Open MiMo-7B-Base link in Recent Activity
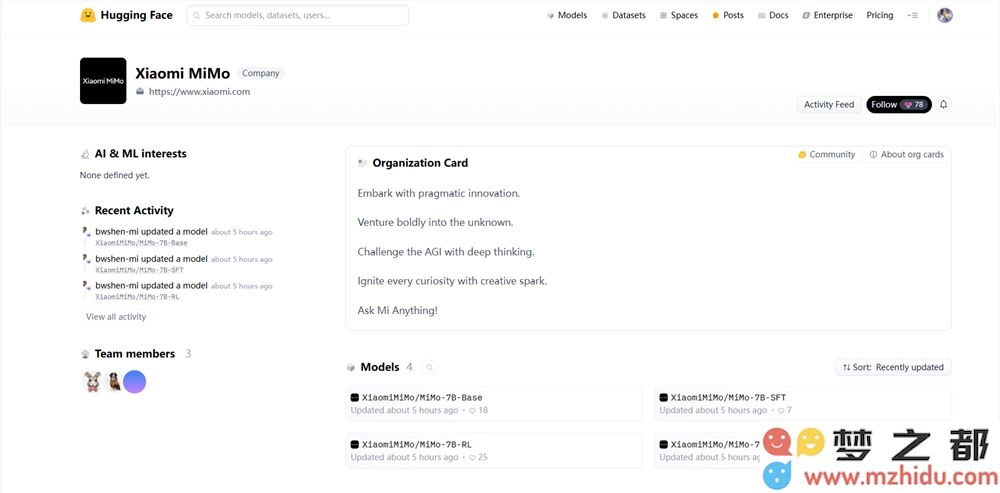1000x493 pixels. point(142,243)
